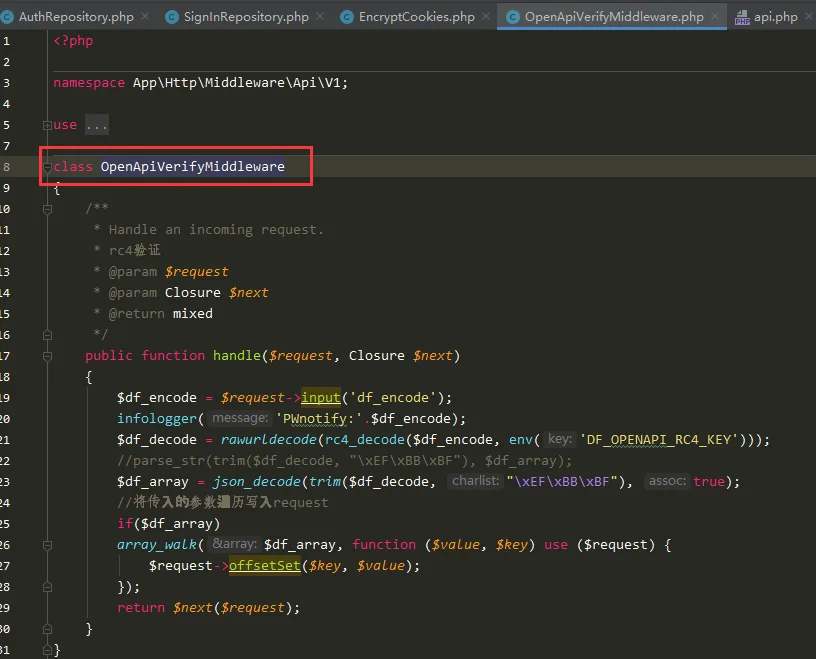Switch to the SignInRepository.php tab
The width and height of the screenshot is (816, 659).
click(246, 17)
